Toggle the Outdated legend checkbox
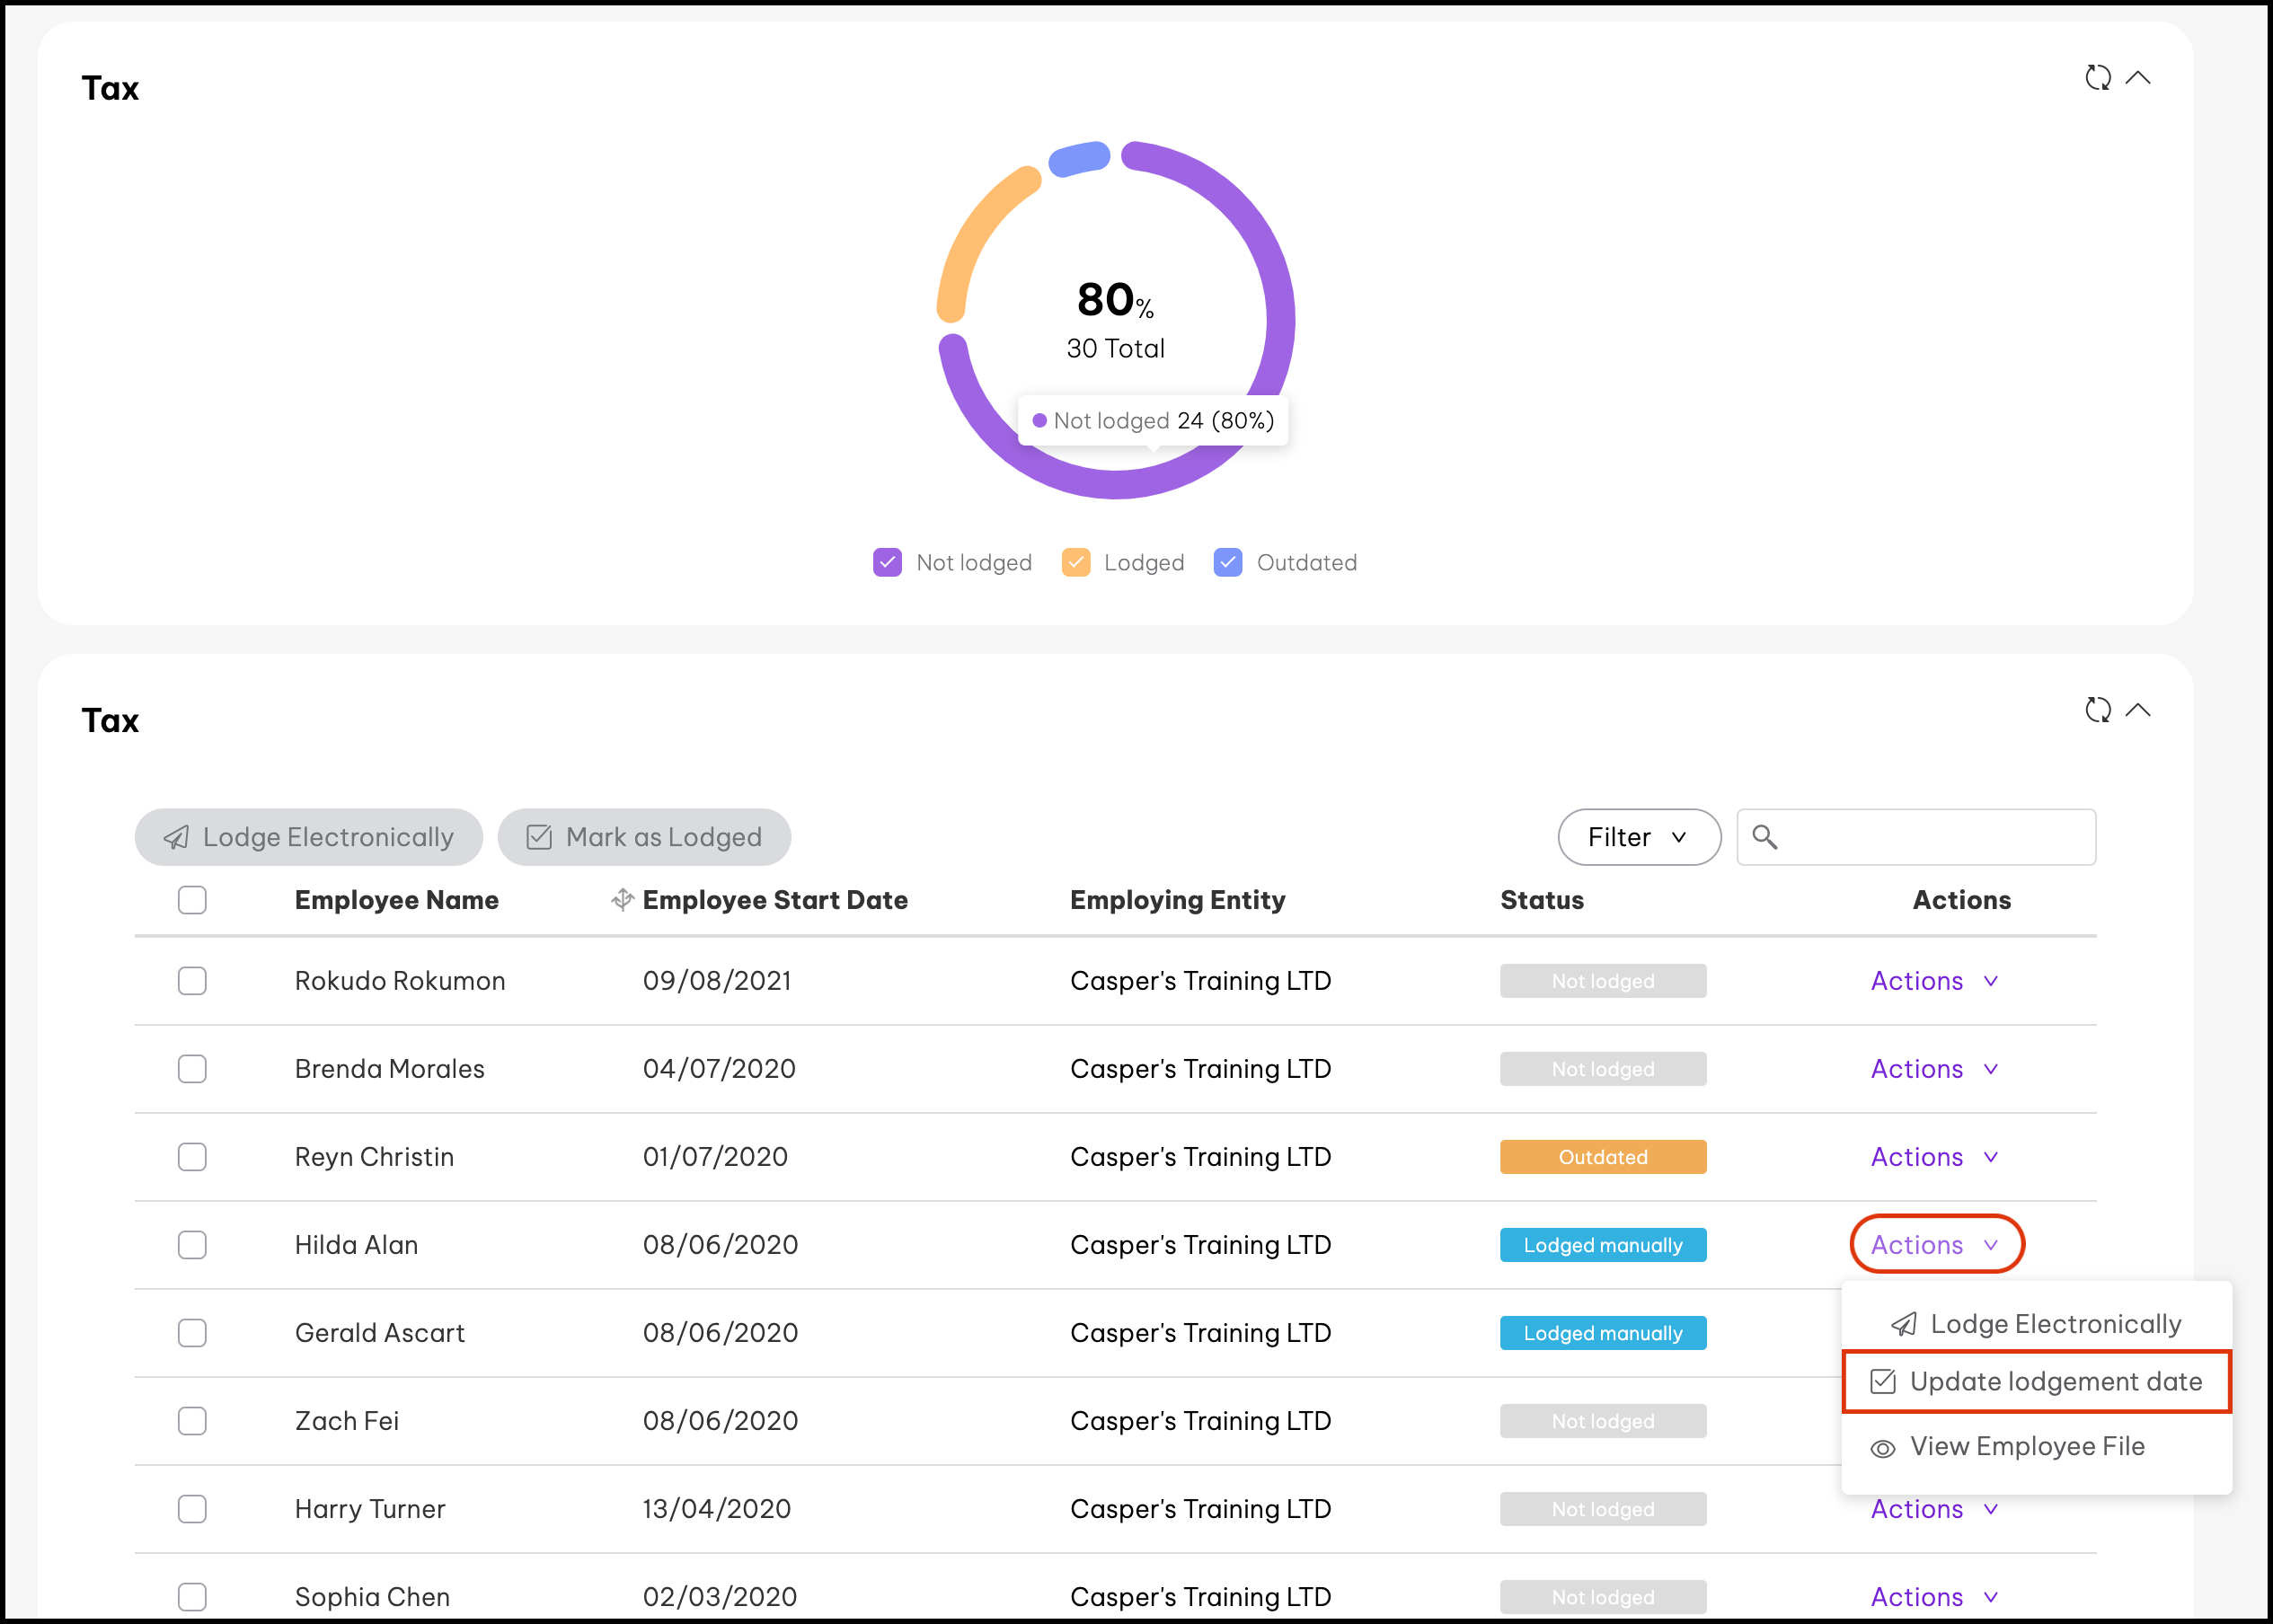This screenshot has width=2273, height=1624. pyautogui.click(x=1227, y=563)
